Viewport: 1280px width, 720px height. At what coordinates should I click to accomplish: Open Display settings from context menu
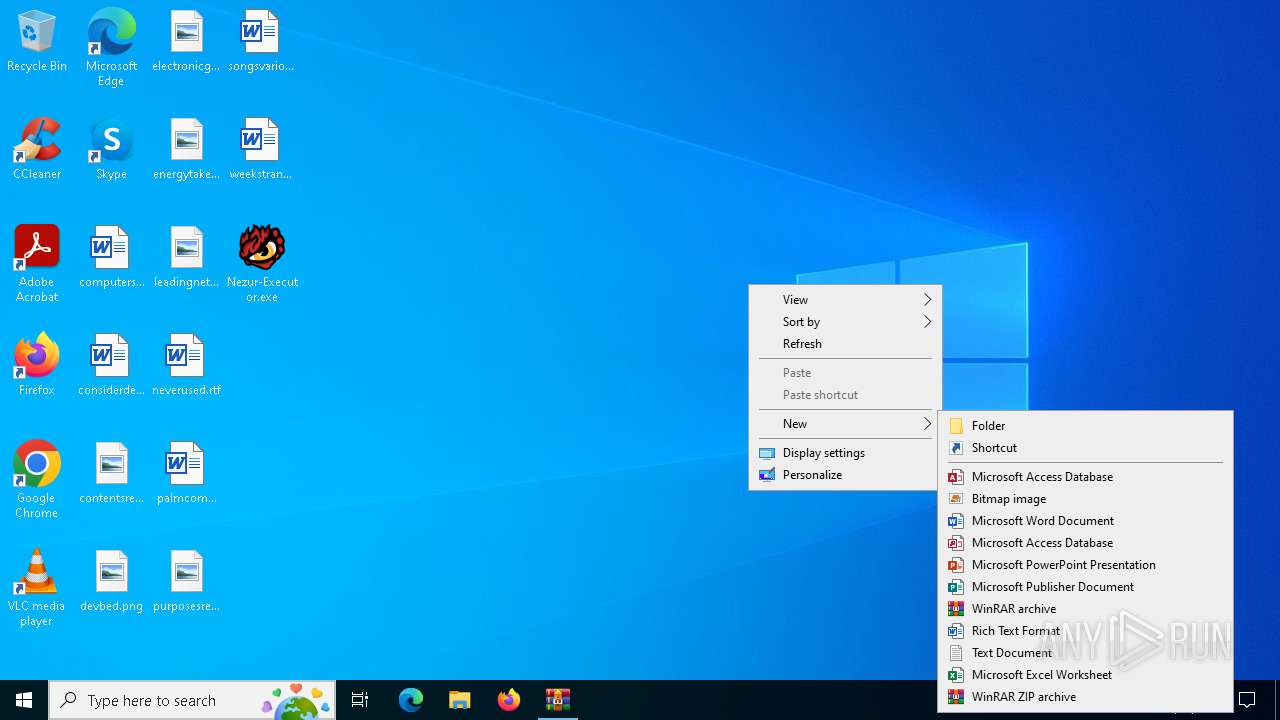845,452
